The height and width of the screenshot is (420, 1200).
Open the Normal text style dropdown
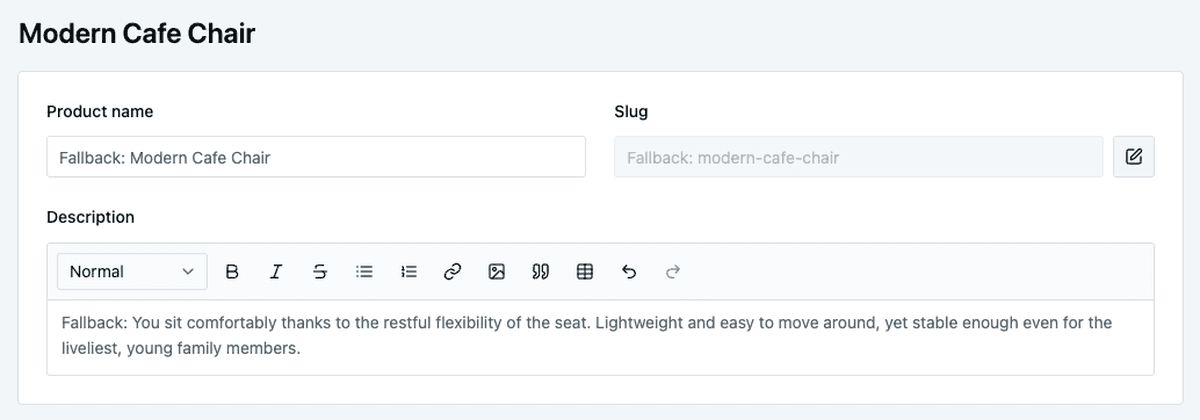tap(132, 272)
